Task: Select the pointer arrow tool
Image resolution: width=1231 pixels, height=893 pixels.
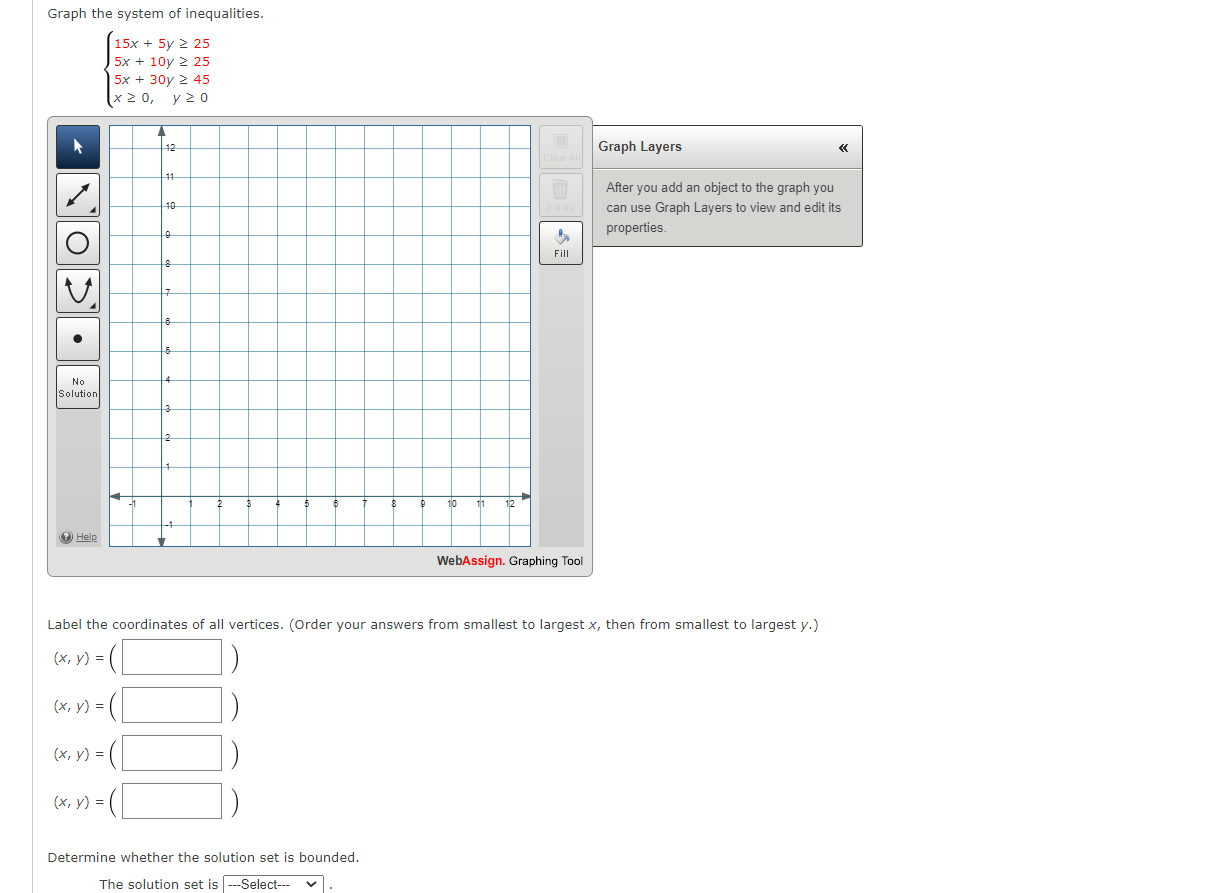Action: (78, 147)
